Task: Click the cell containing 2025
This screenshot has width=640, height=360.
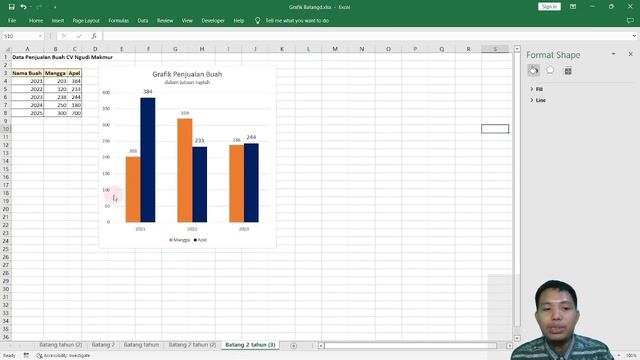Action: 27,113
